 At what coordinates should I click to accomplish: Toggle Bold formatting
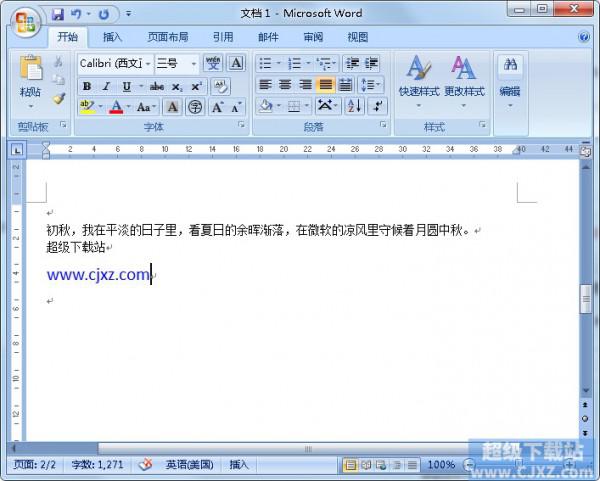87,86
